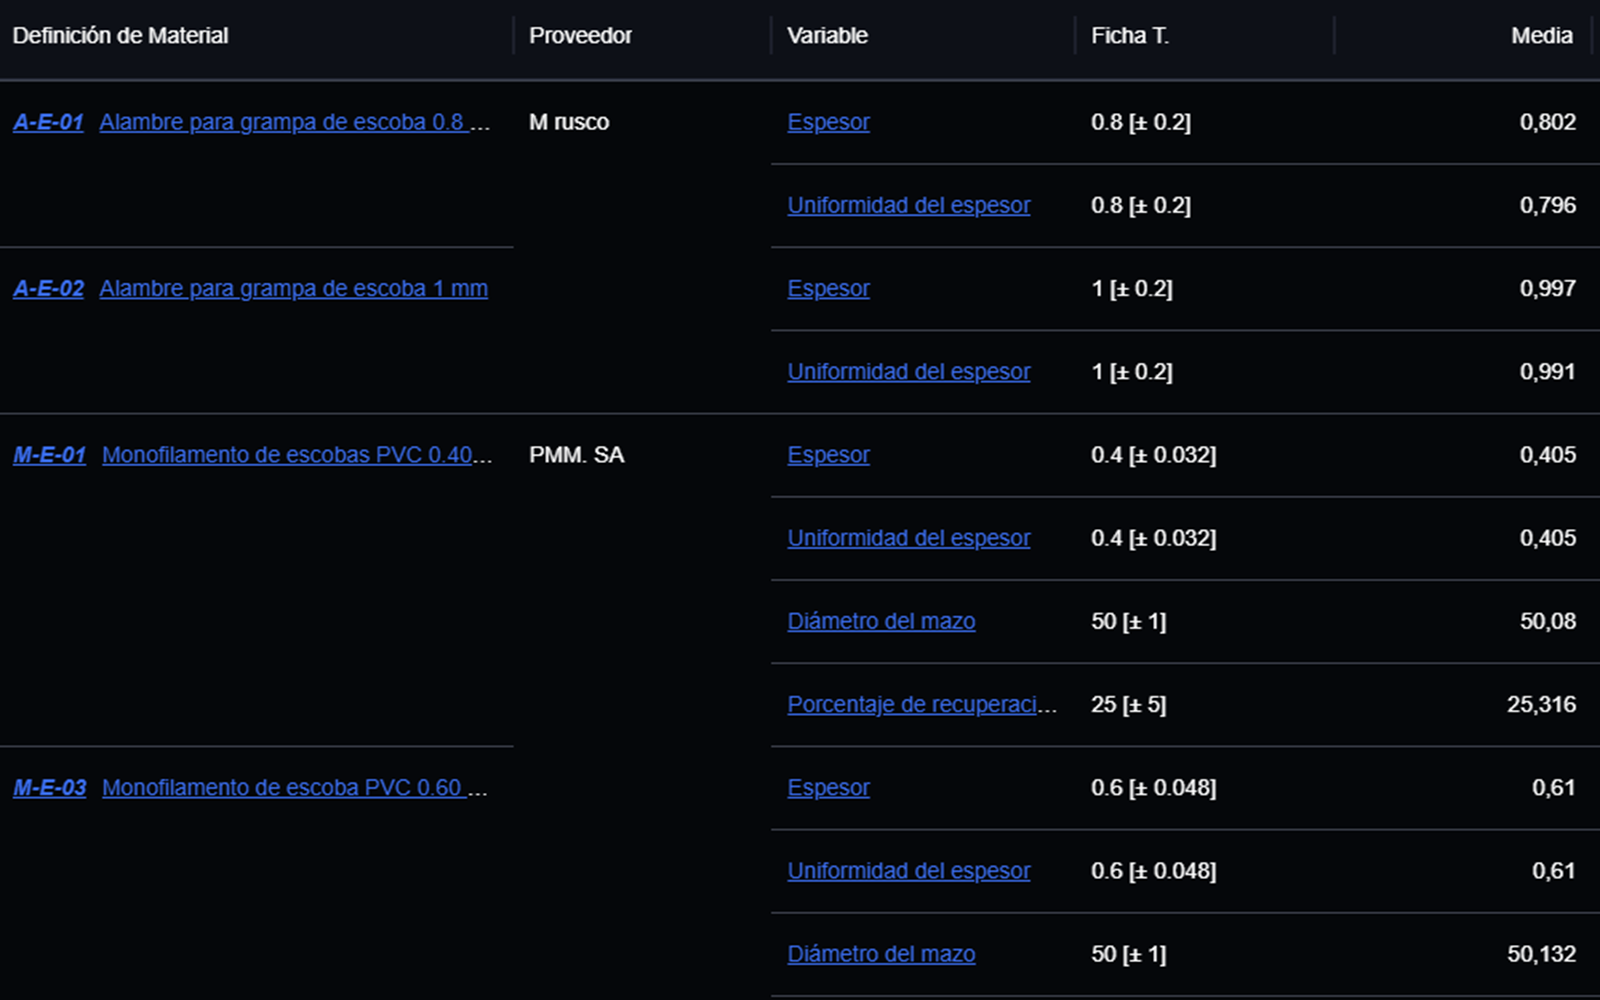
Task: Select mean value '0,796'
Action: 1548,205
